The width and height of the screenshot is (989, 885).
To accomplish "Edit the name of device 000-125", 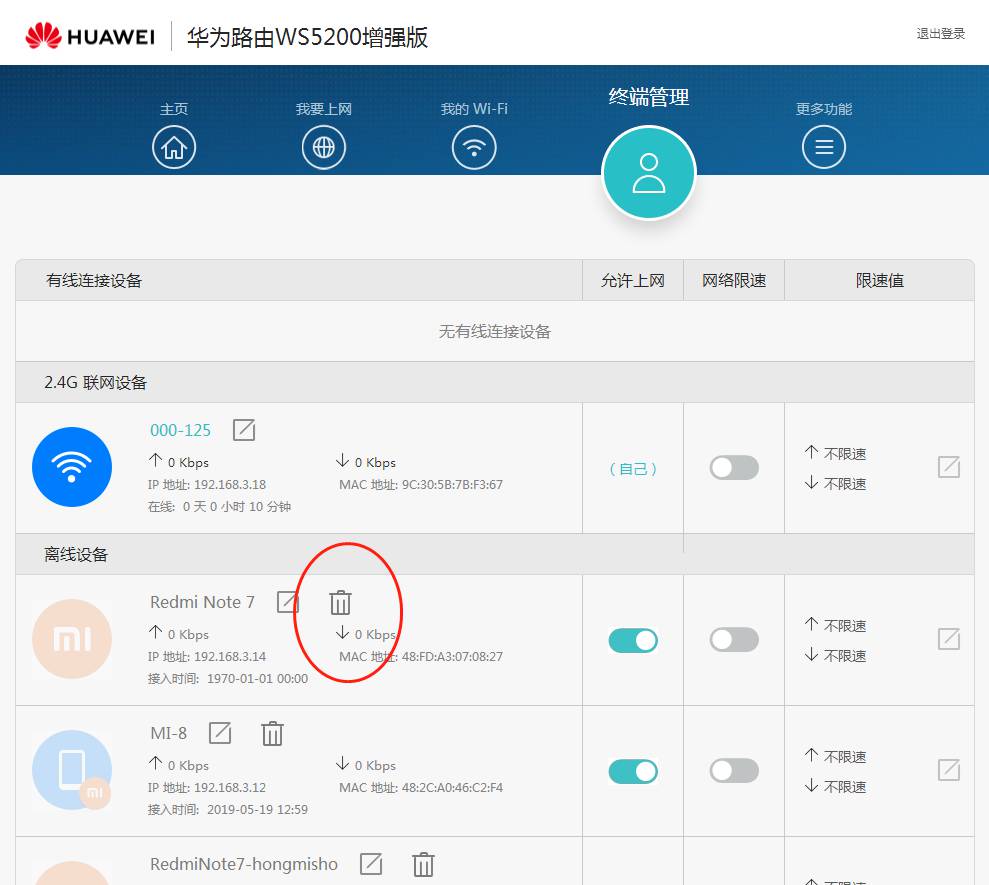I will coord(244,430).
